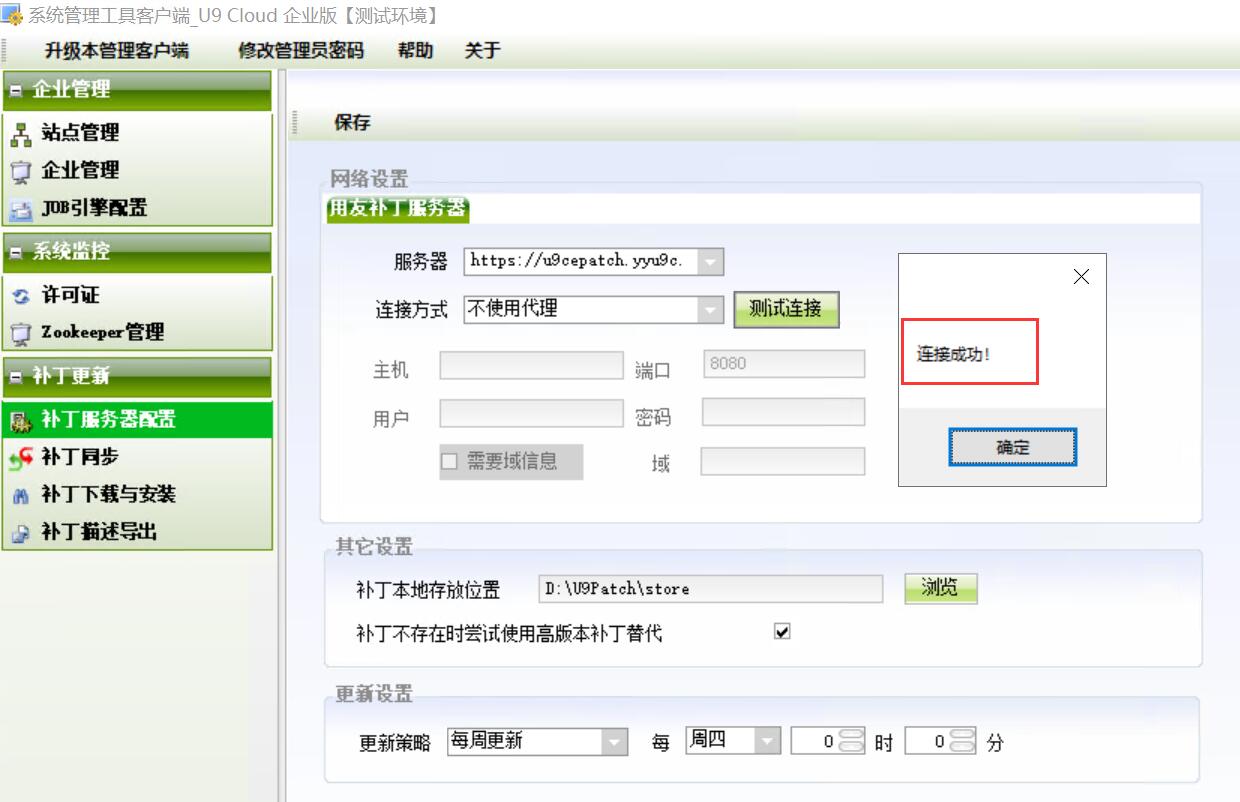Click the 补丁描述导出 export icon
Screen dimensions: 1240x802
pyautogui.click(x=20, y=533)
